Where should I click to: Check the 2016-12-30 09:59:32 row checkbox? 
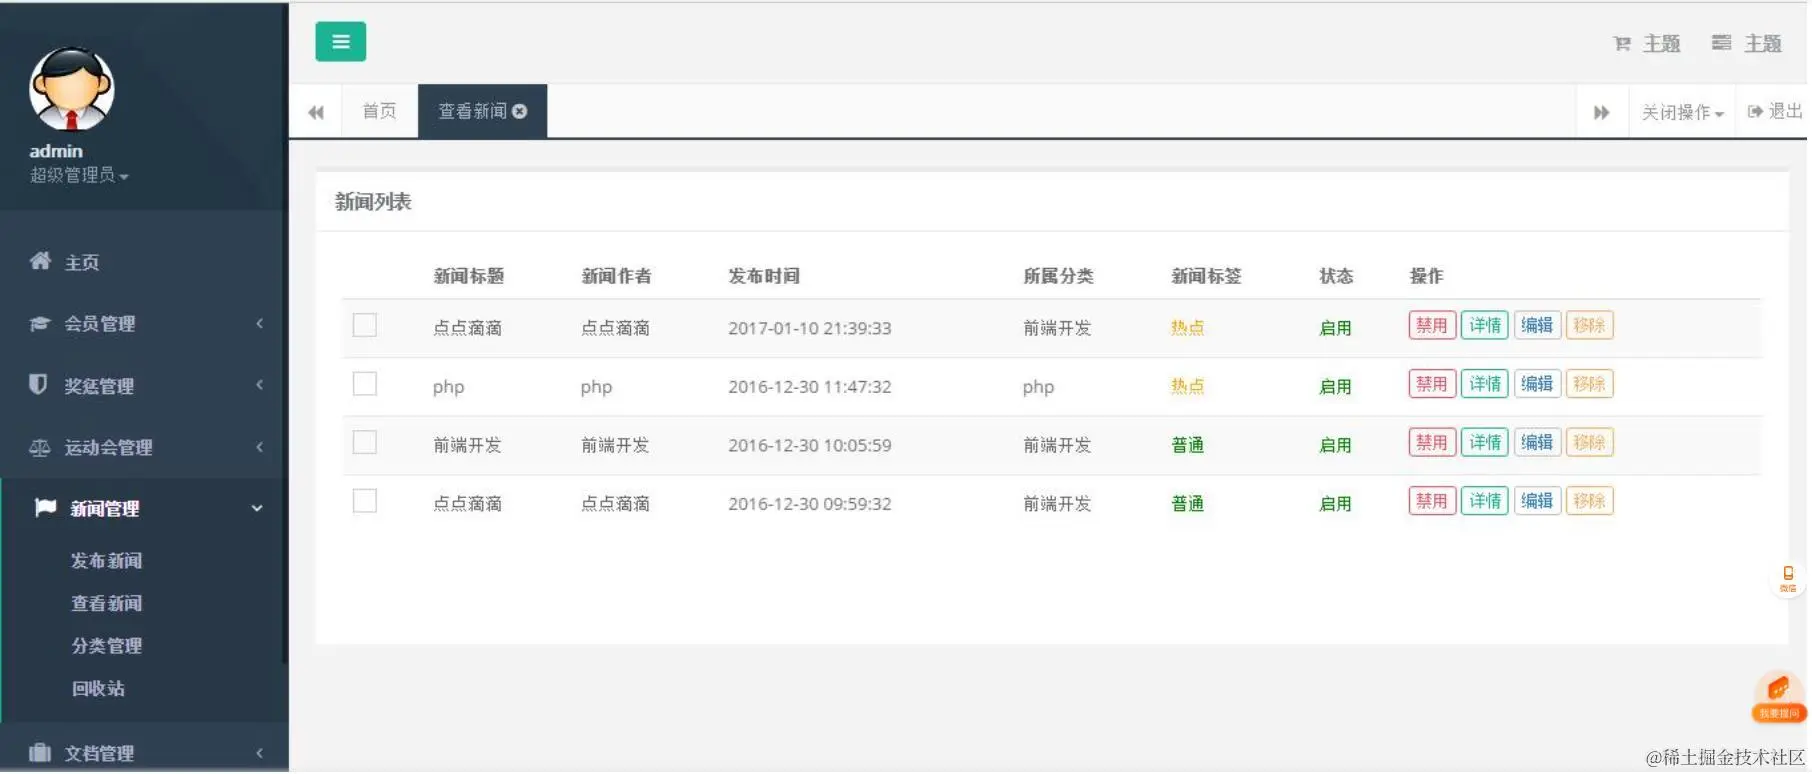365,501
